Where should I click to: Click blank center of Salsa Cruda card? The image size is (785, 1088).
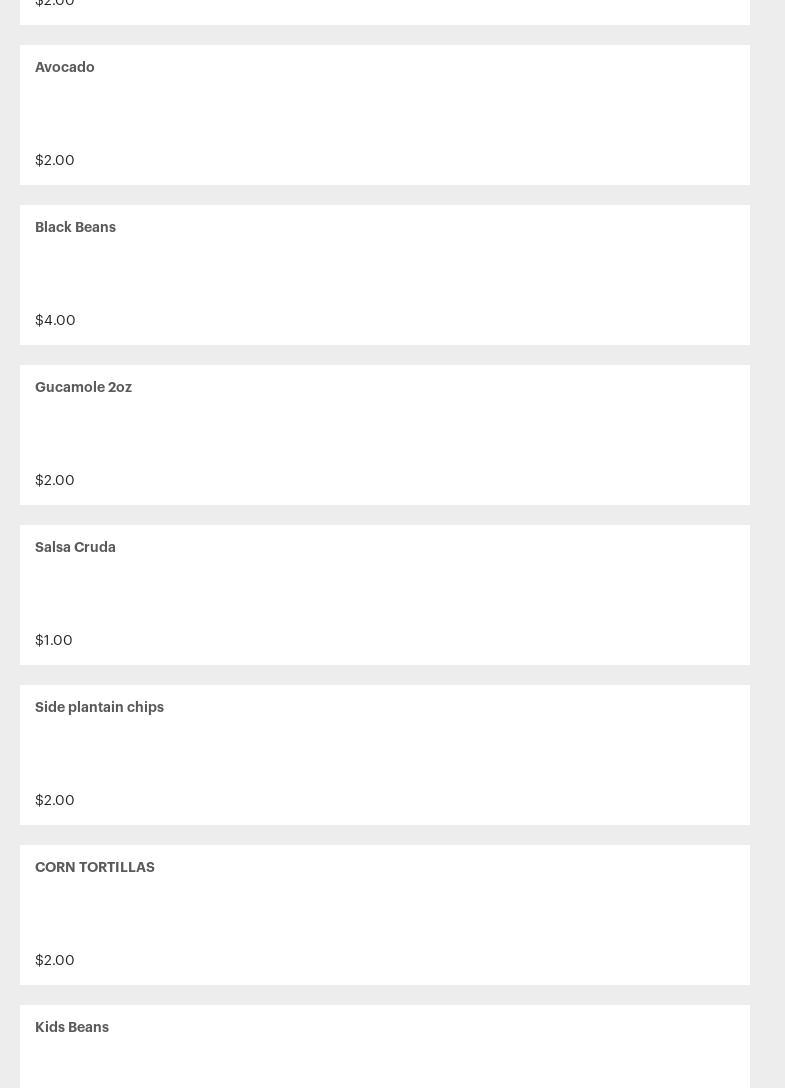(385, 595)
